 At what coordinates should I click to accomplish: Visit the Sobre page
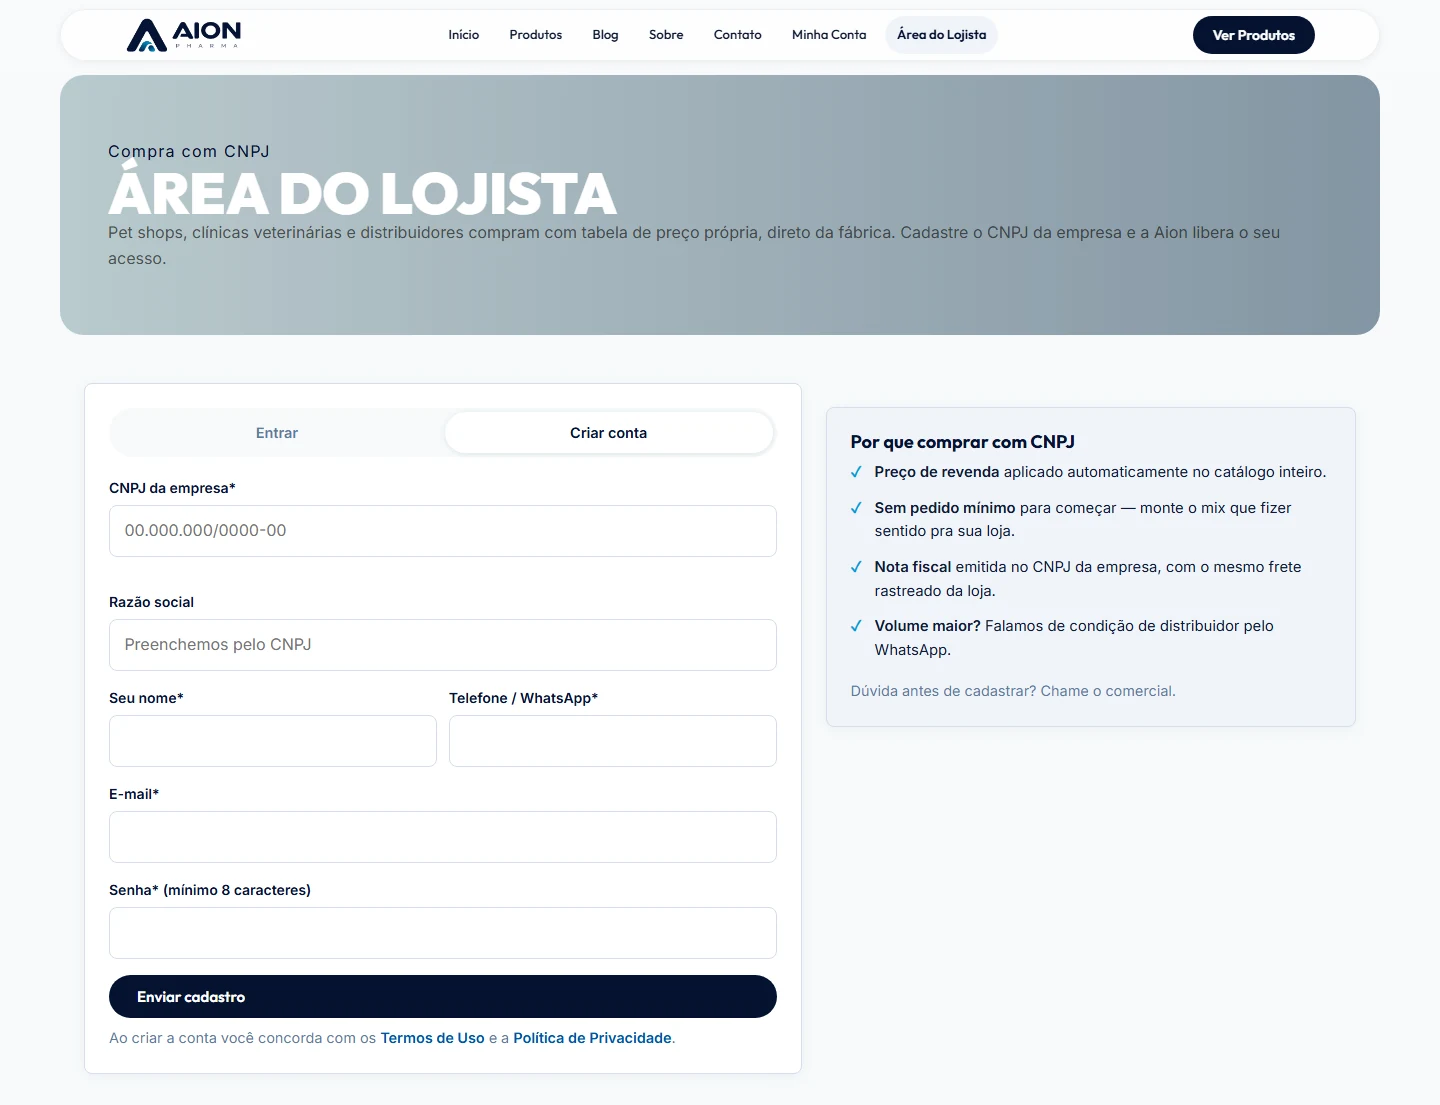coord(666,35)
